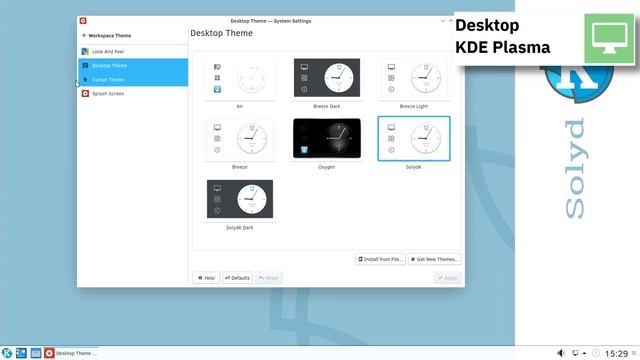Select the Oxygen theme thumbnail

click(327, 139)
